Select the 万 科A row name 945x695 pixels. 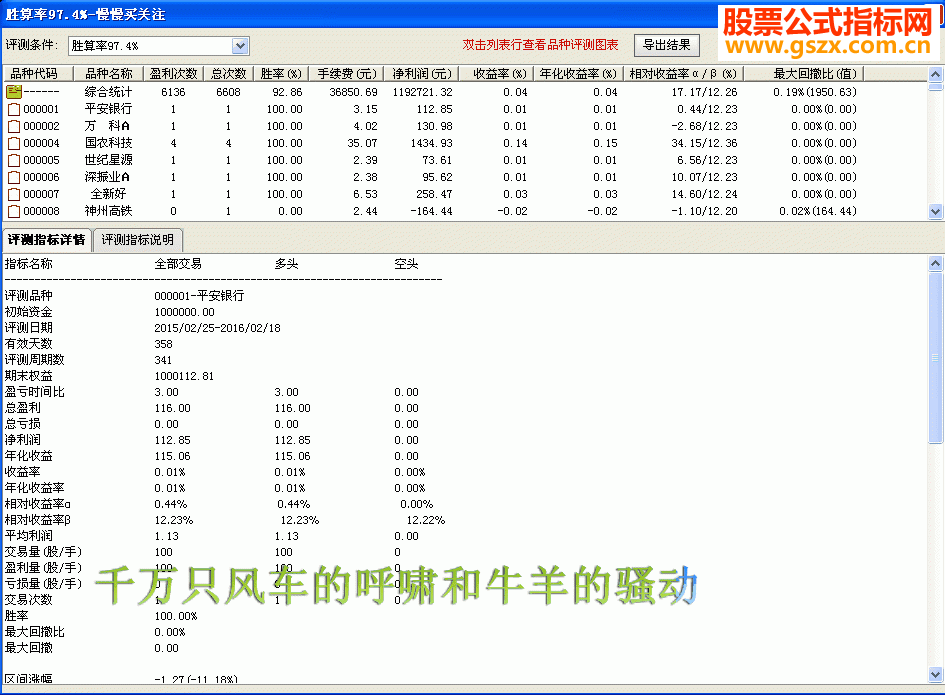(107, 126)
